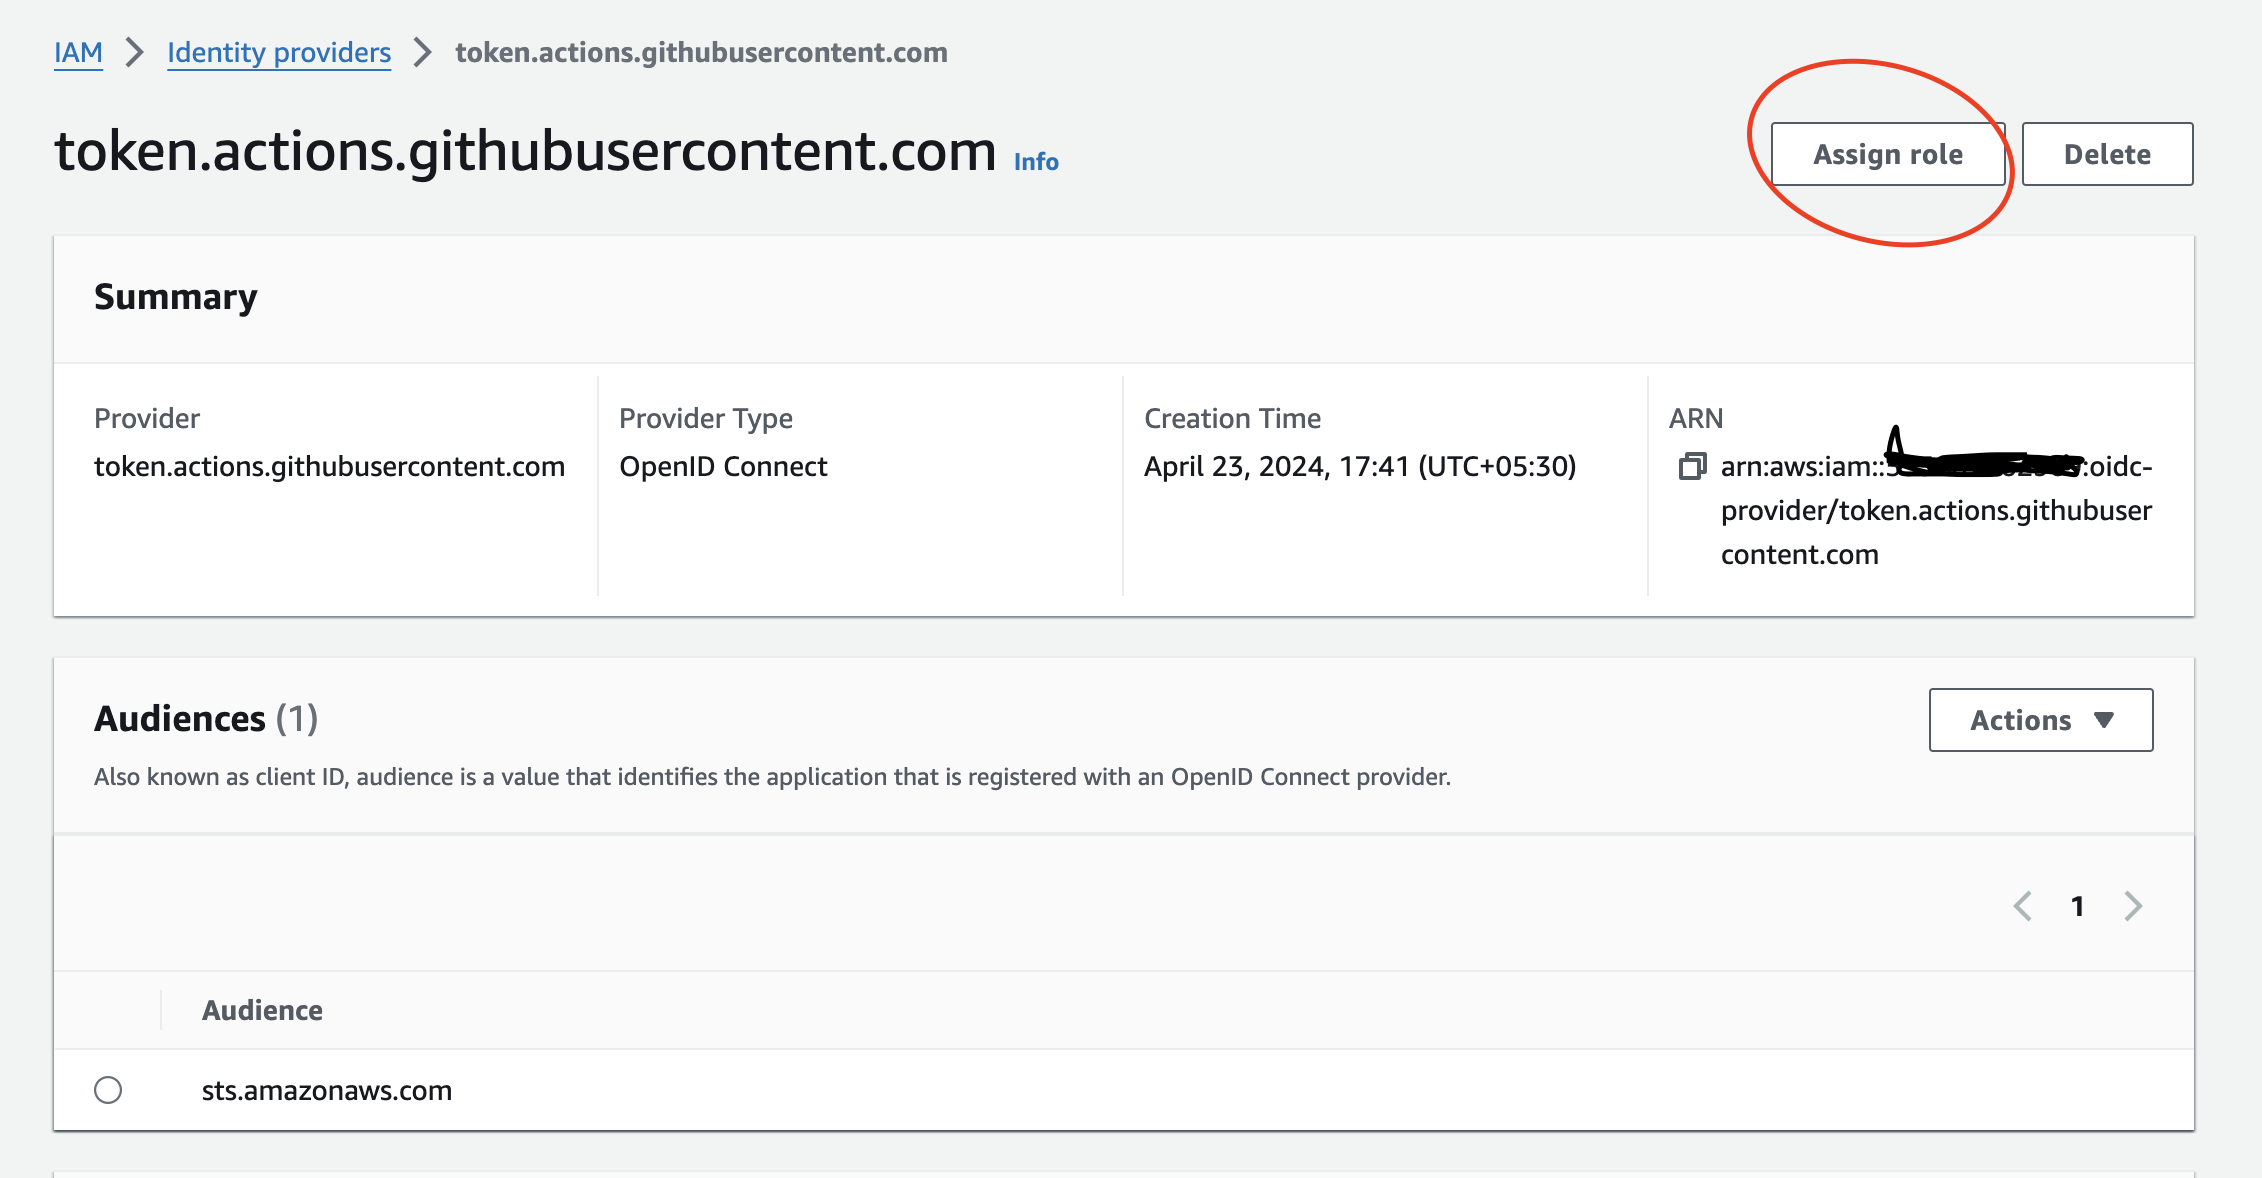Click the Delete button for this provider
Viewport: 2262px width, 1178px height.
(x=2107, y=154)
